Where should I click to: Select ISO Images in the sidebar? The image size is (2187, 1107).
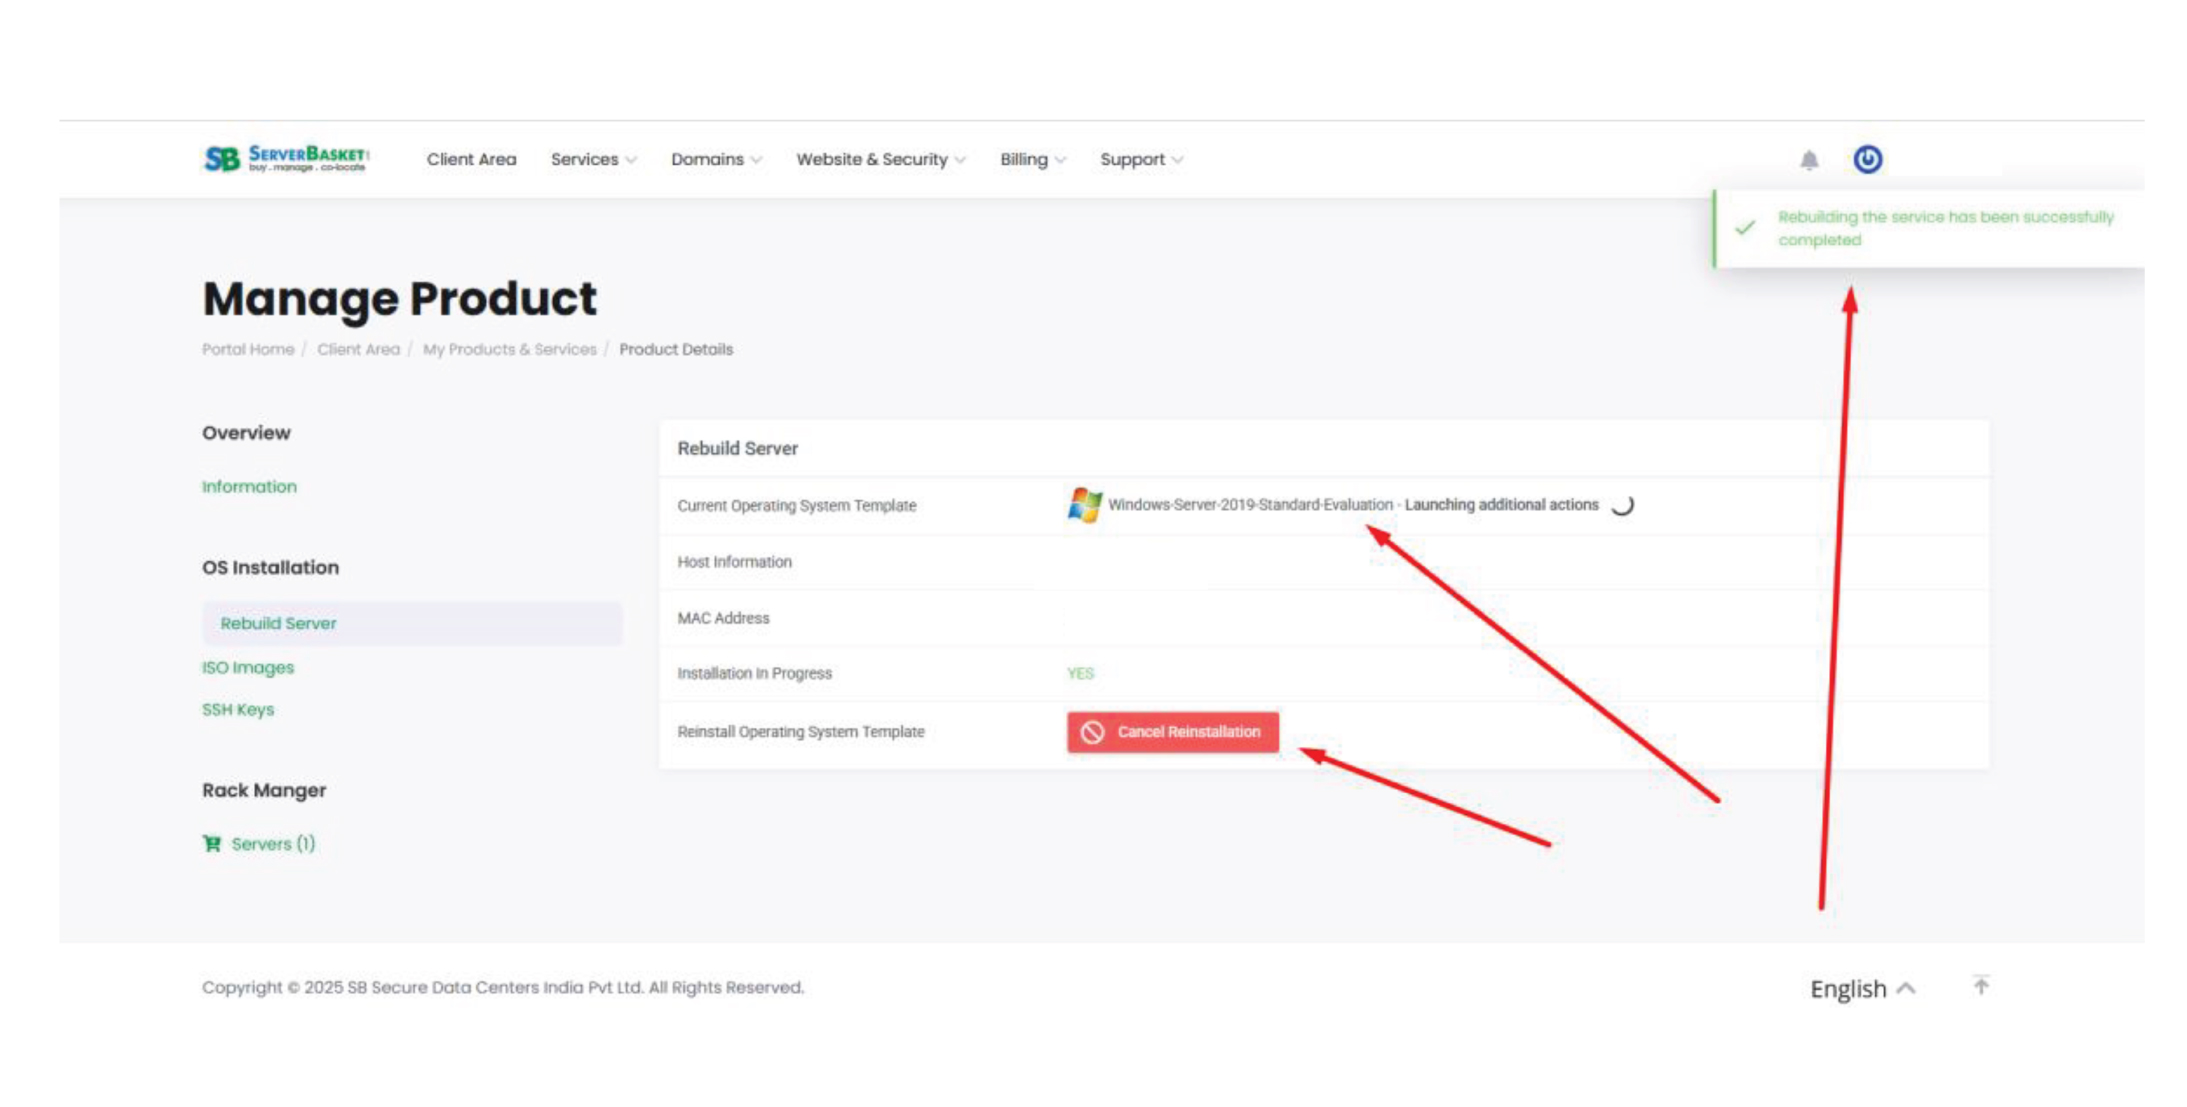[x=248, y=666]
